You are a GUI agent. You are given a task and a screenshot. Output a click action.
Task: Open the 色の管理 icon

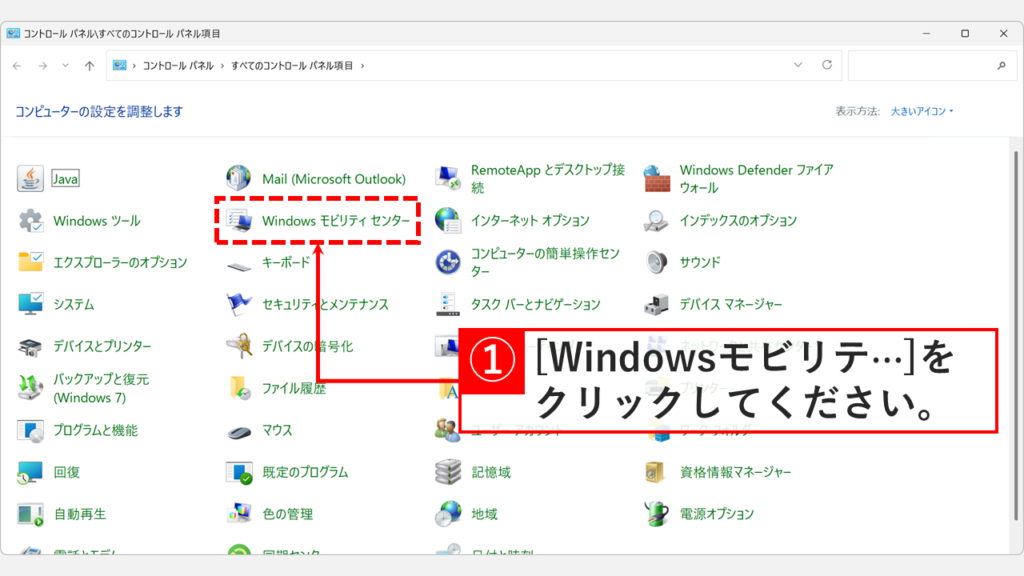(239, 514)
